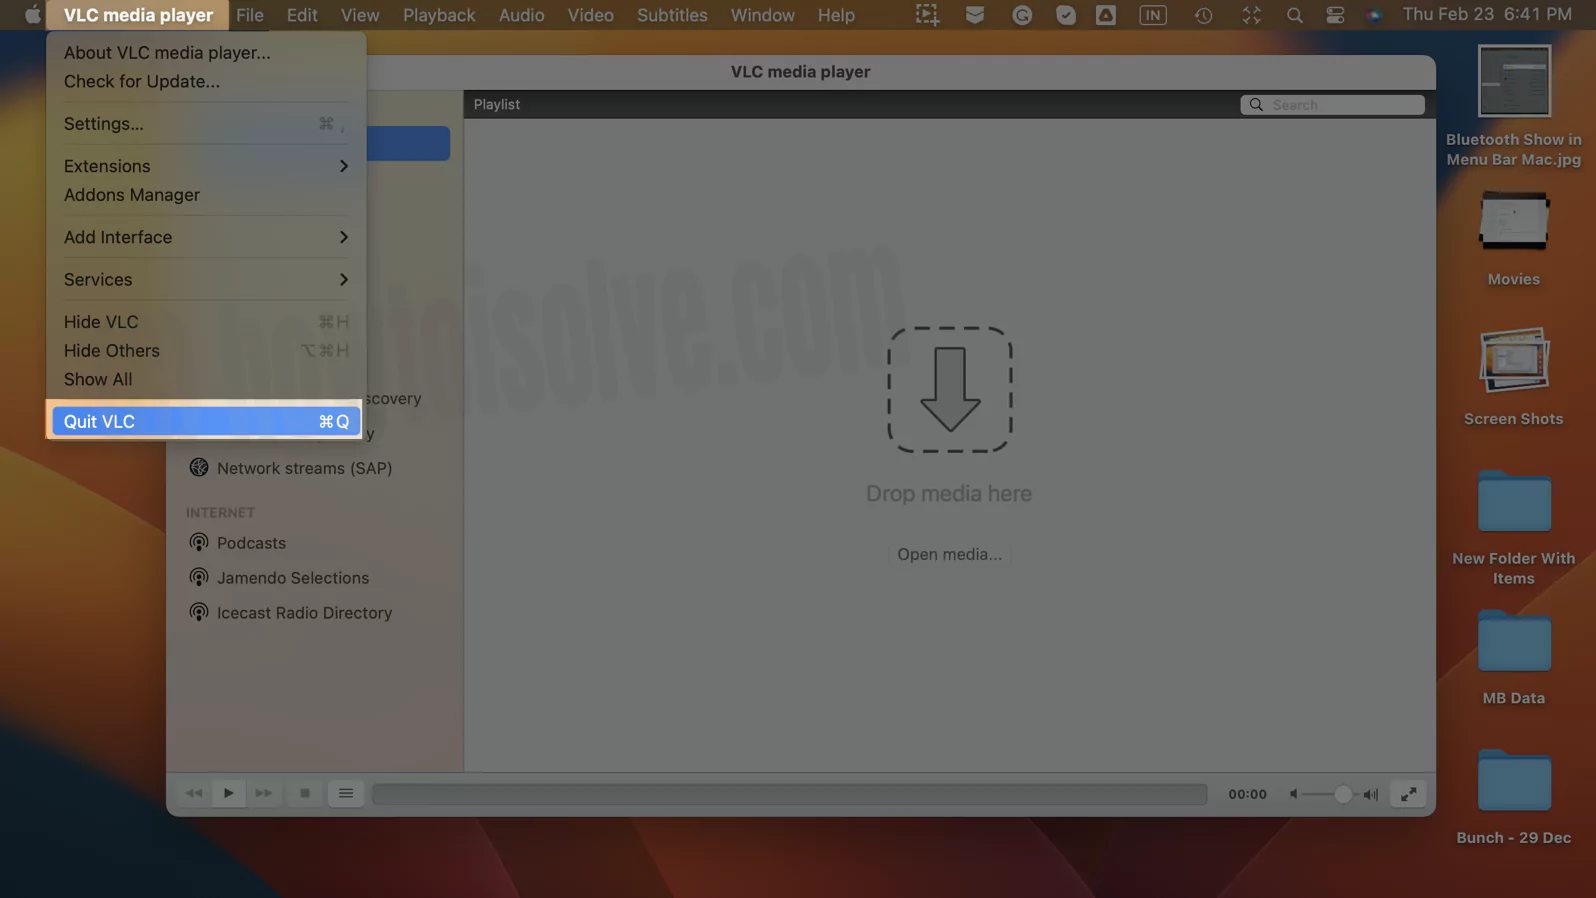
Task: Click the Grammarly menu bar icon
Action: pos(1022,15)
